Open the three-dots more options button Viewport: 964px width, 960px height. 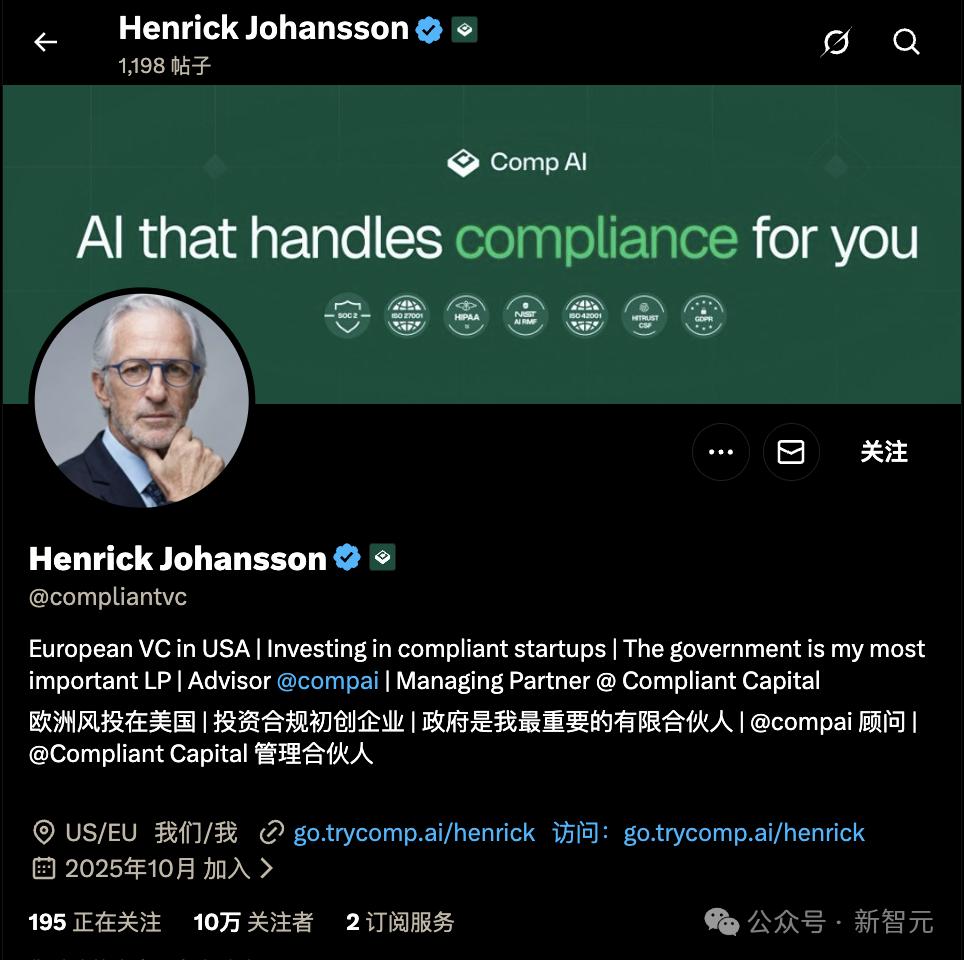721,452
